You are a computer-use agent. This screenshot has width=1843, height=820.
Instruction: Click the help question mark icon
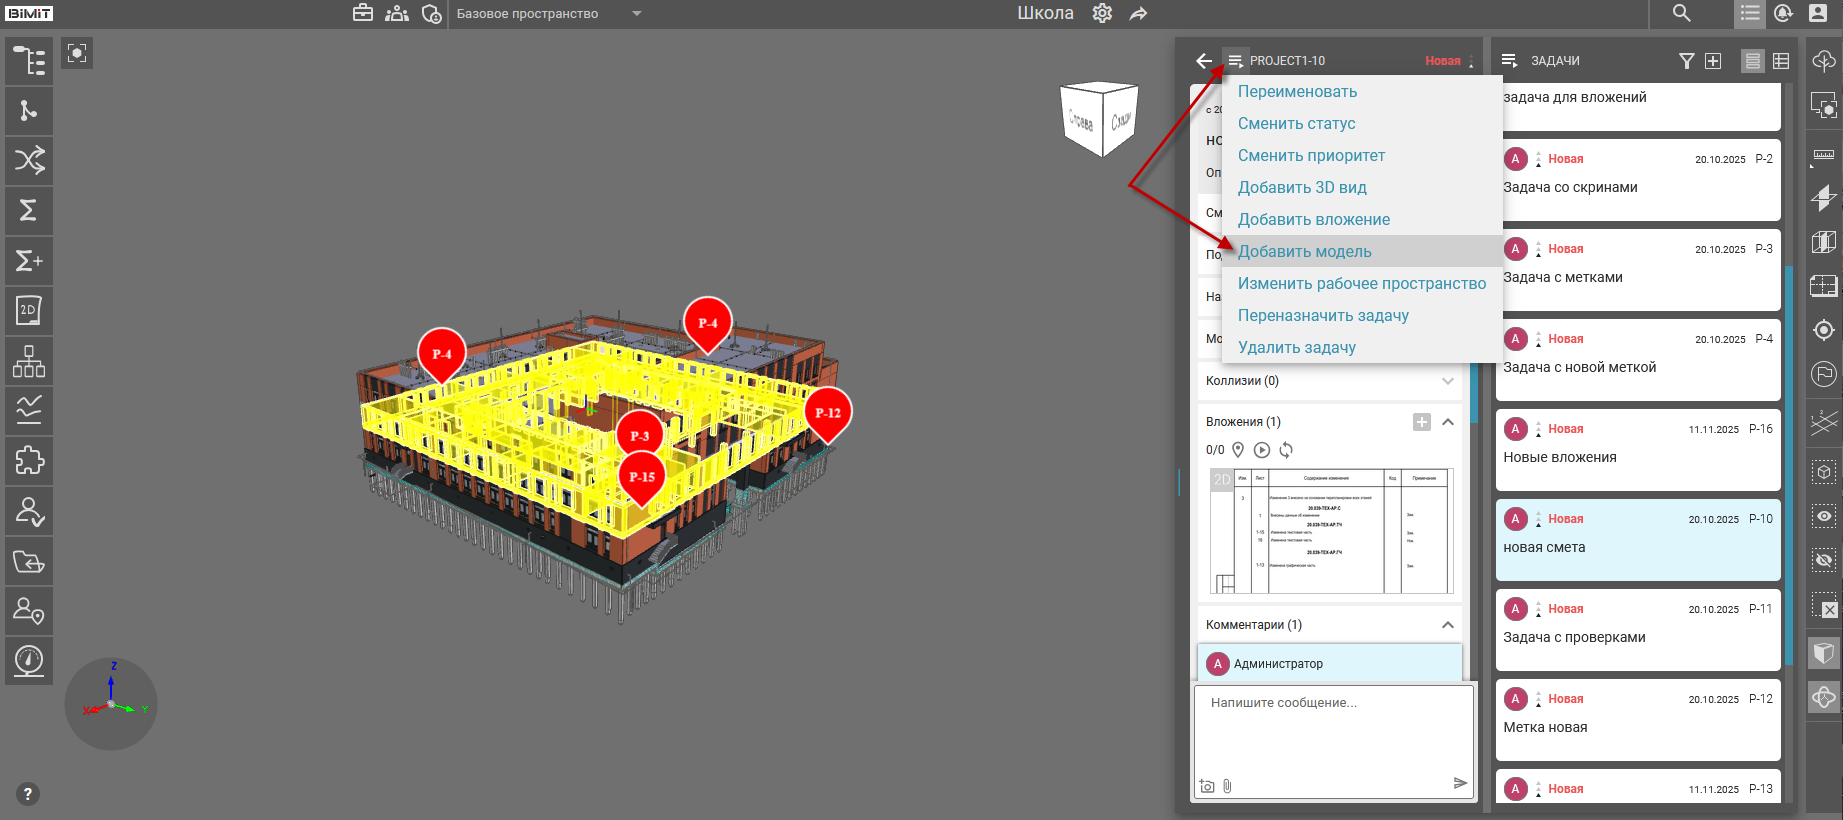click(x=28, y=794)
